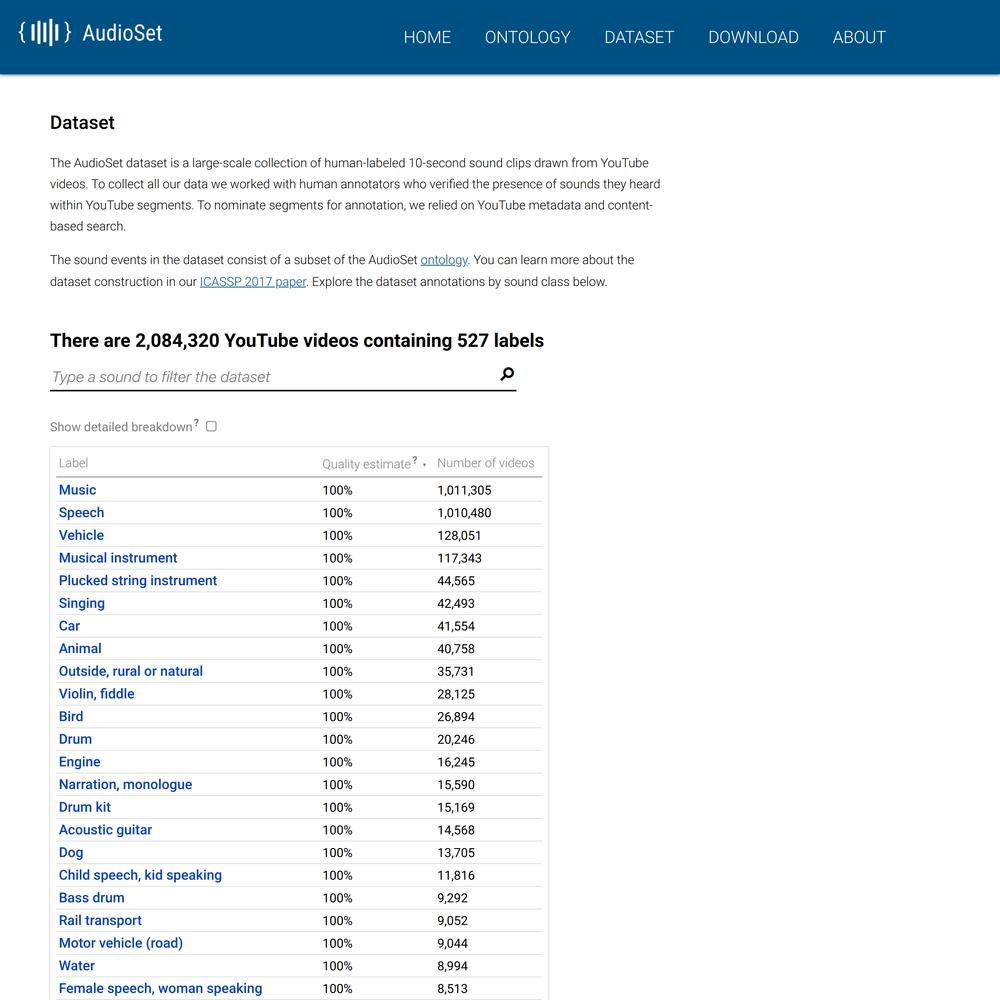Click the Singing video count 42,493
This screenshot has width=1000, height=1000.
[x=456, y=603]
